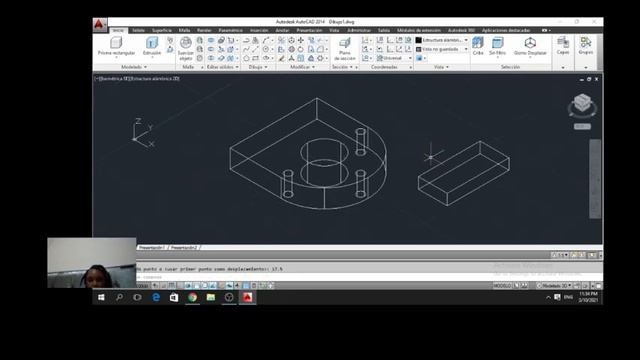The image size is (640, 360).
Task: Open the Malla ribbon tab
Action: pyautogui.click(x=184, y=31)
